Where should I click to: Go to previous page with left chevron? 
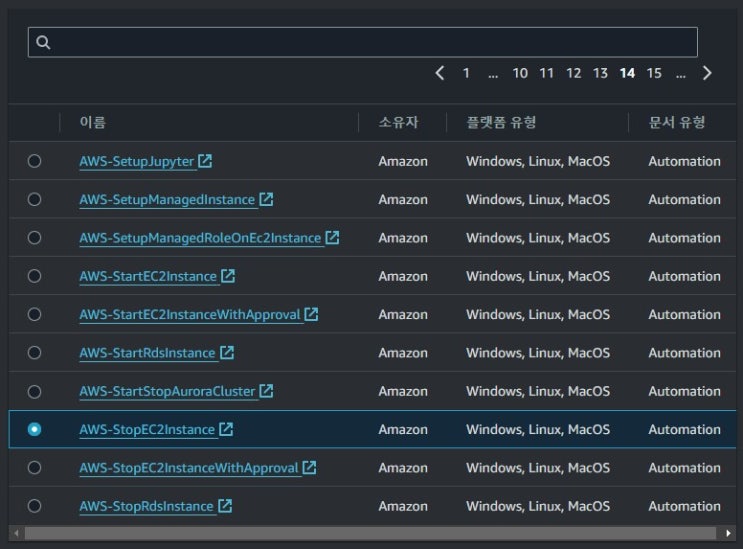pyautogui.click(x=440, y=73)
